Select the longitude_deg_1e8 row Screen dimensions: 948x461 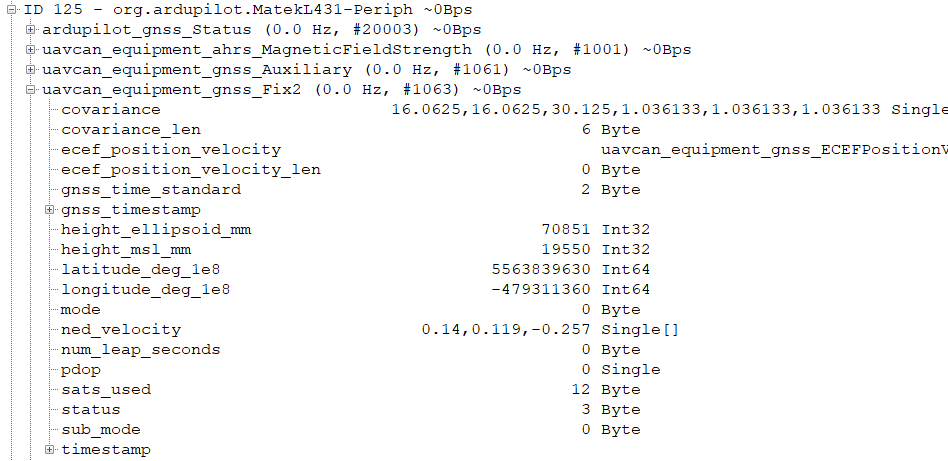pyautogui.click(x=356, y=289)
